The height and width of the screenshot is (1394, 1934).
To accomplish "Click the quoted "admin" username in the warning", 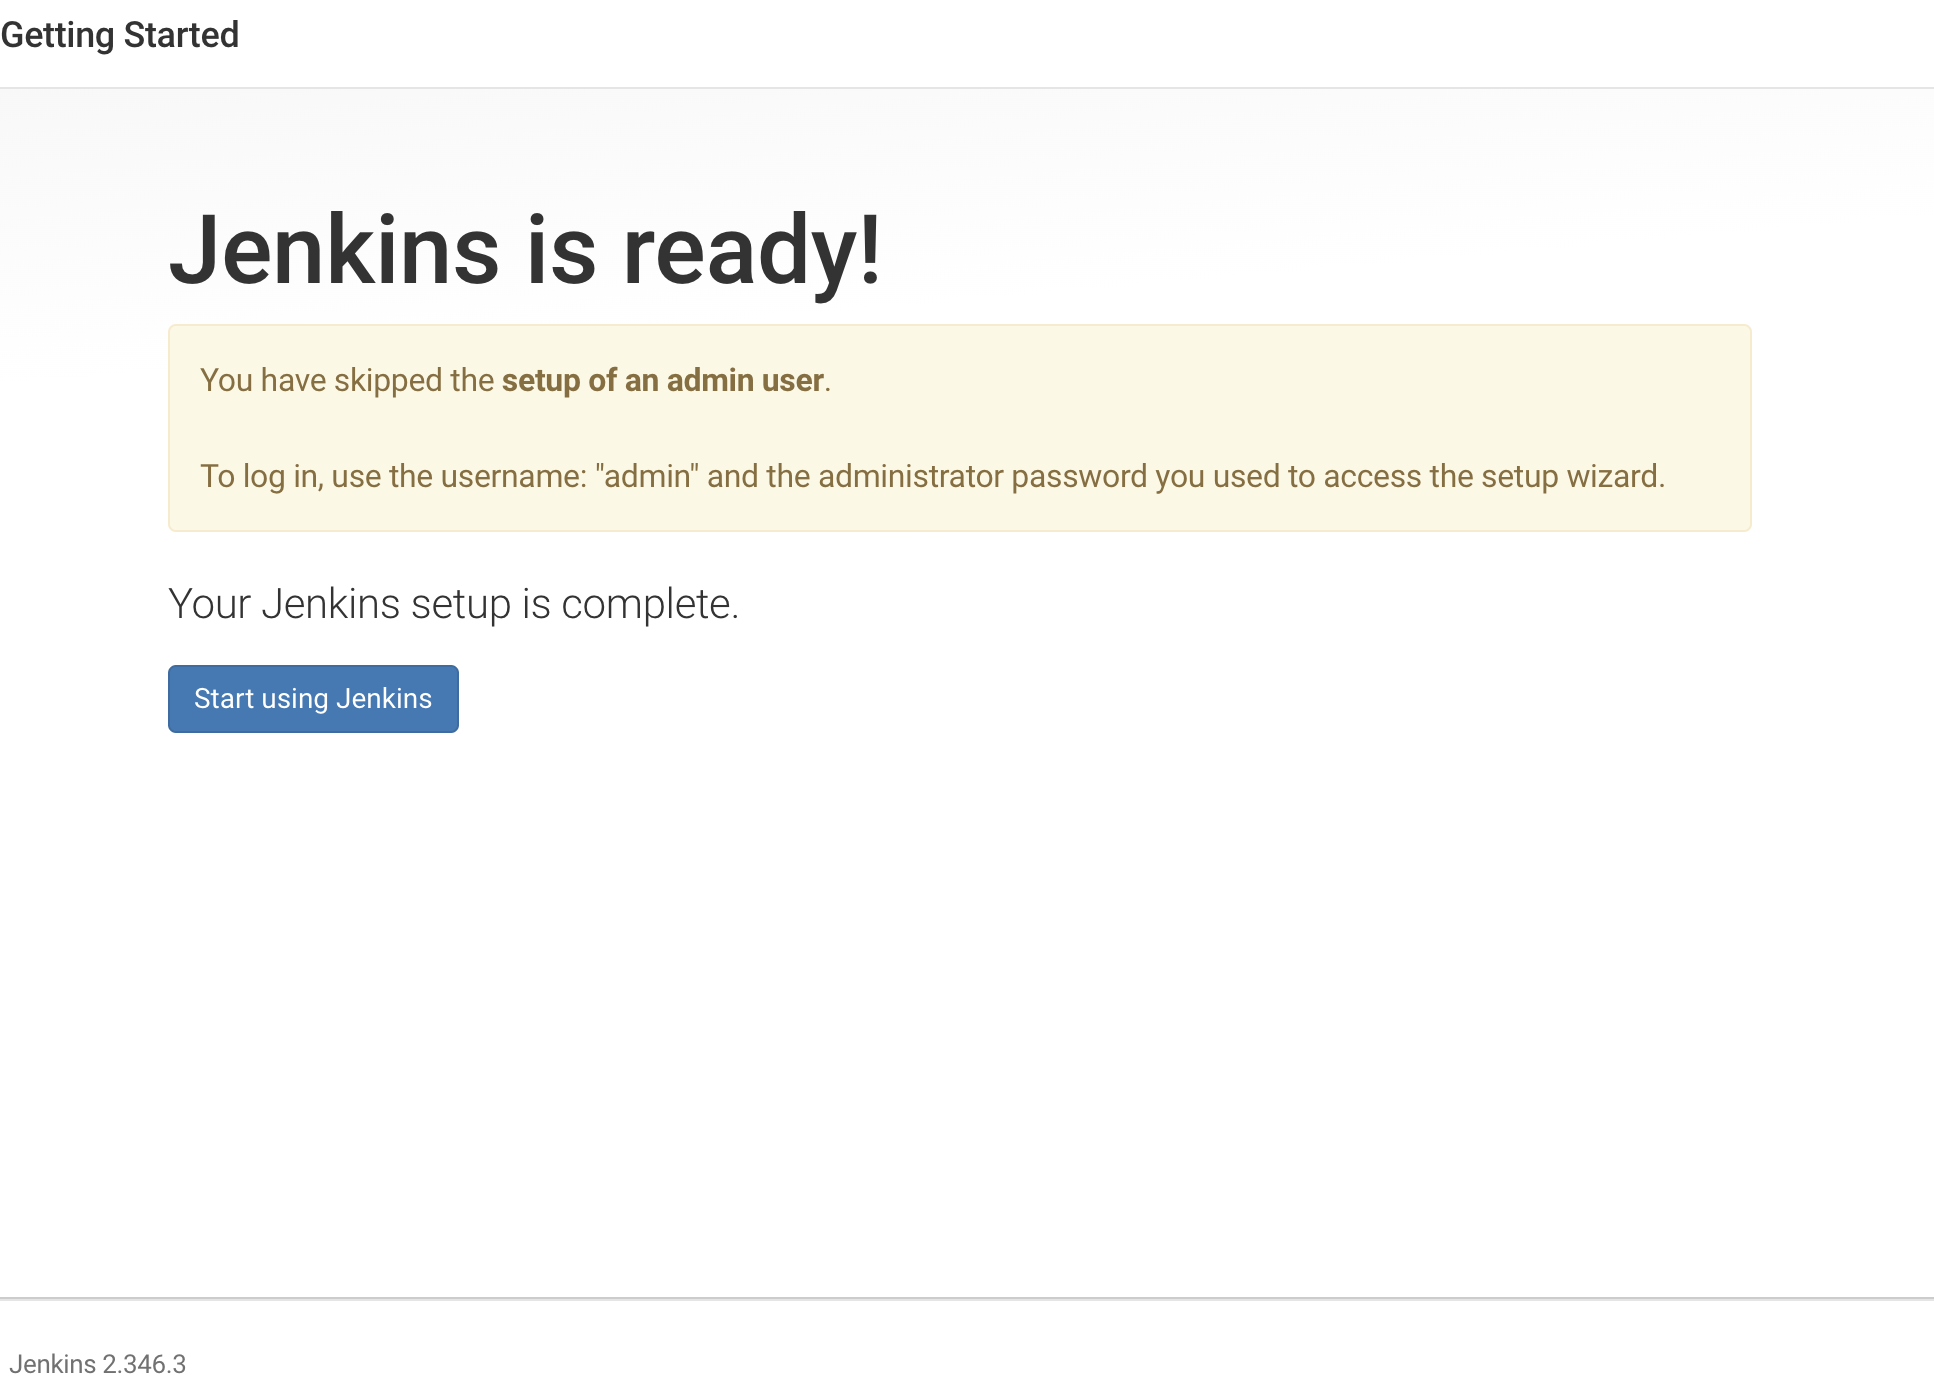I will (646, 477).
